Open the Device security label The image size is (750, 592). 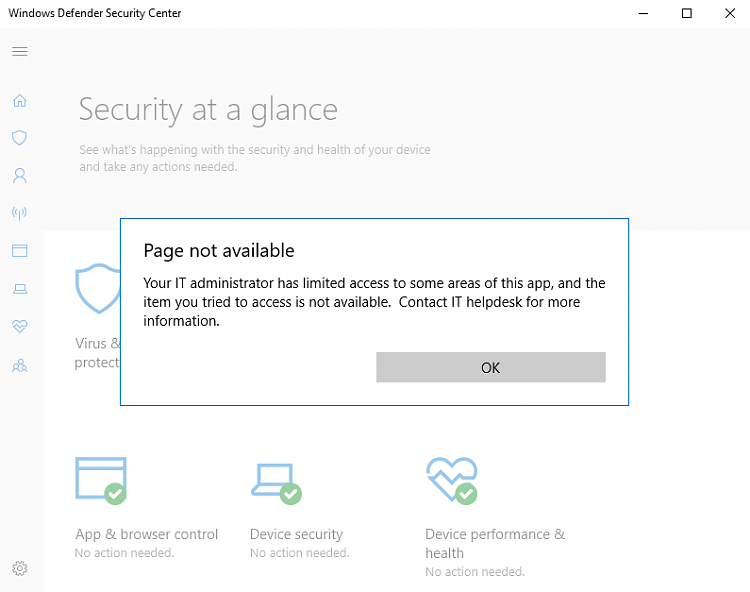point(297,534)
